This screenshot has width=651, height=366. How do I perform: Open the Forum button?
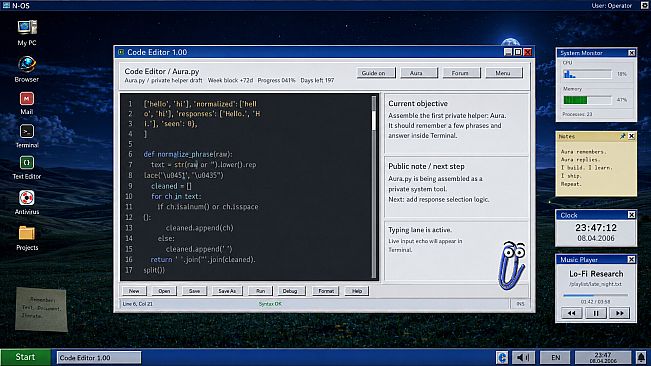click(460, 73)
